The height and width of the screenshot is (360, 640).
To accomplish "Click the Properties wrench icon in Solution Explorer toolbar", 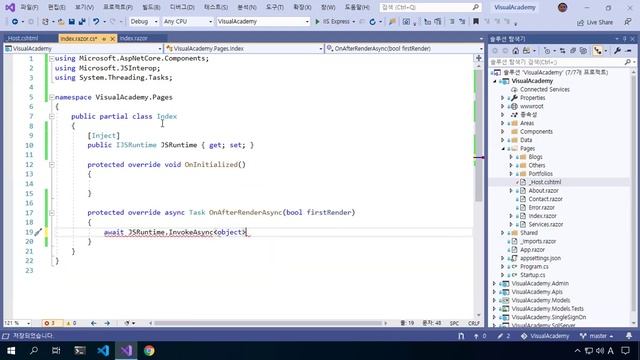I will [x=618, y=51].
